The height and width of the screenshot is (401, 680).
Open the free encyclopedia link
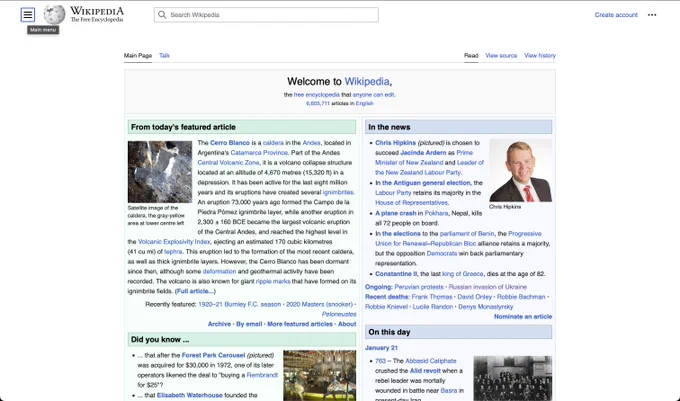point(317,95)
